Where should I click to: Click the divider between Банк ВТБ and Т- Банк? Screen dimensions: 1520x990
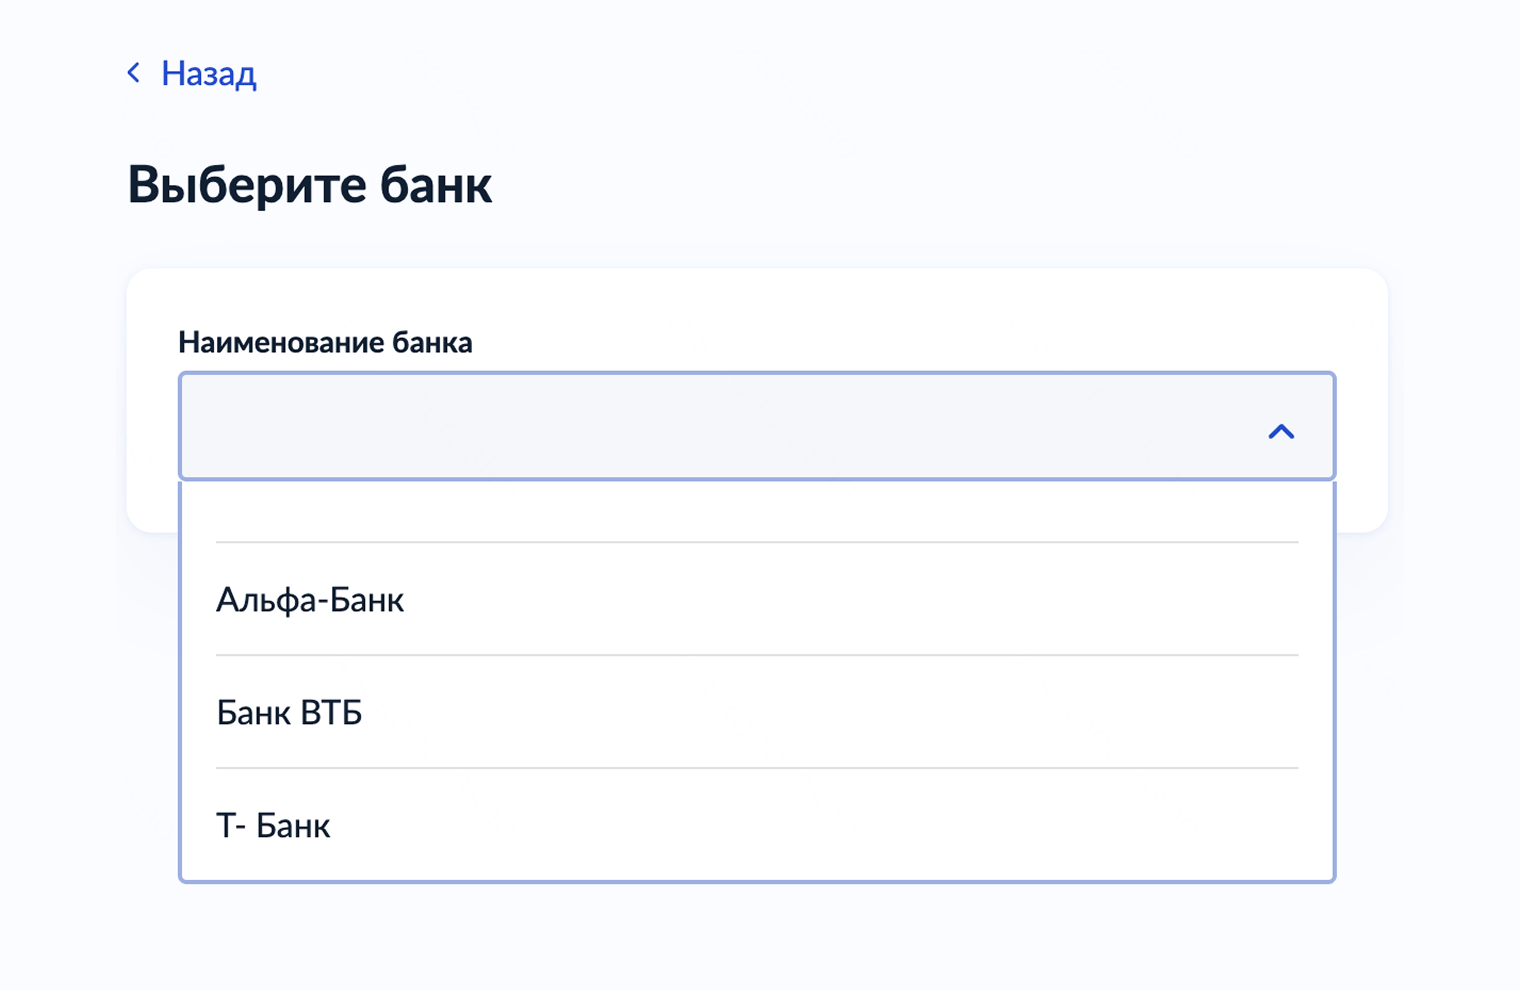coord(756,768)
